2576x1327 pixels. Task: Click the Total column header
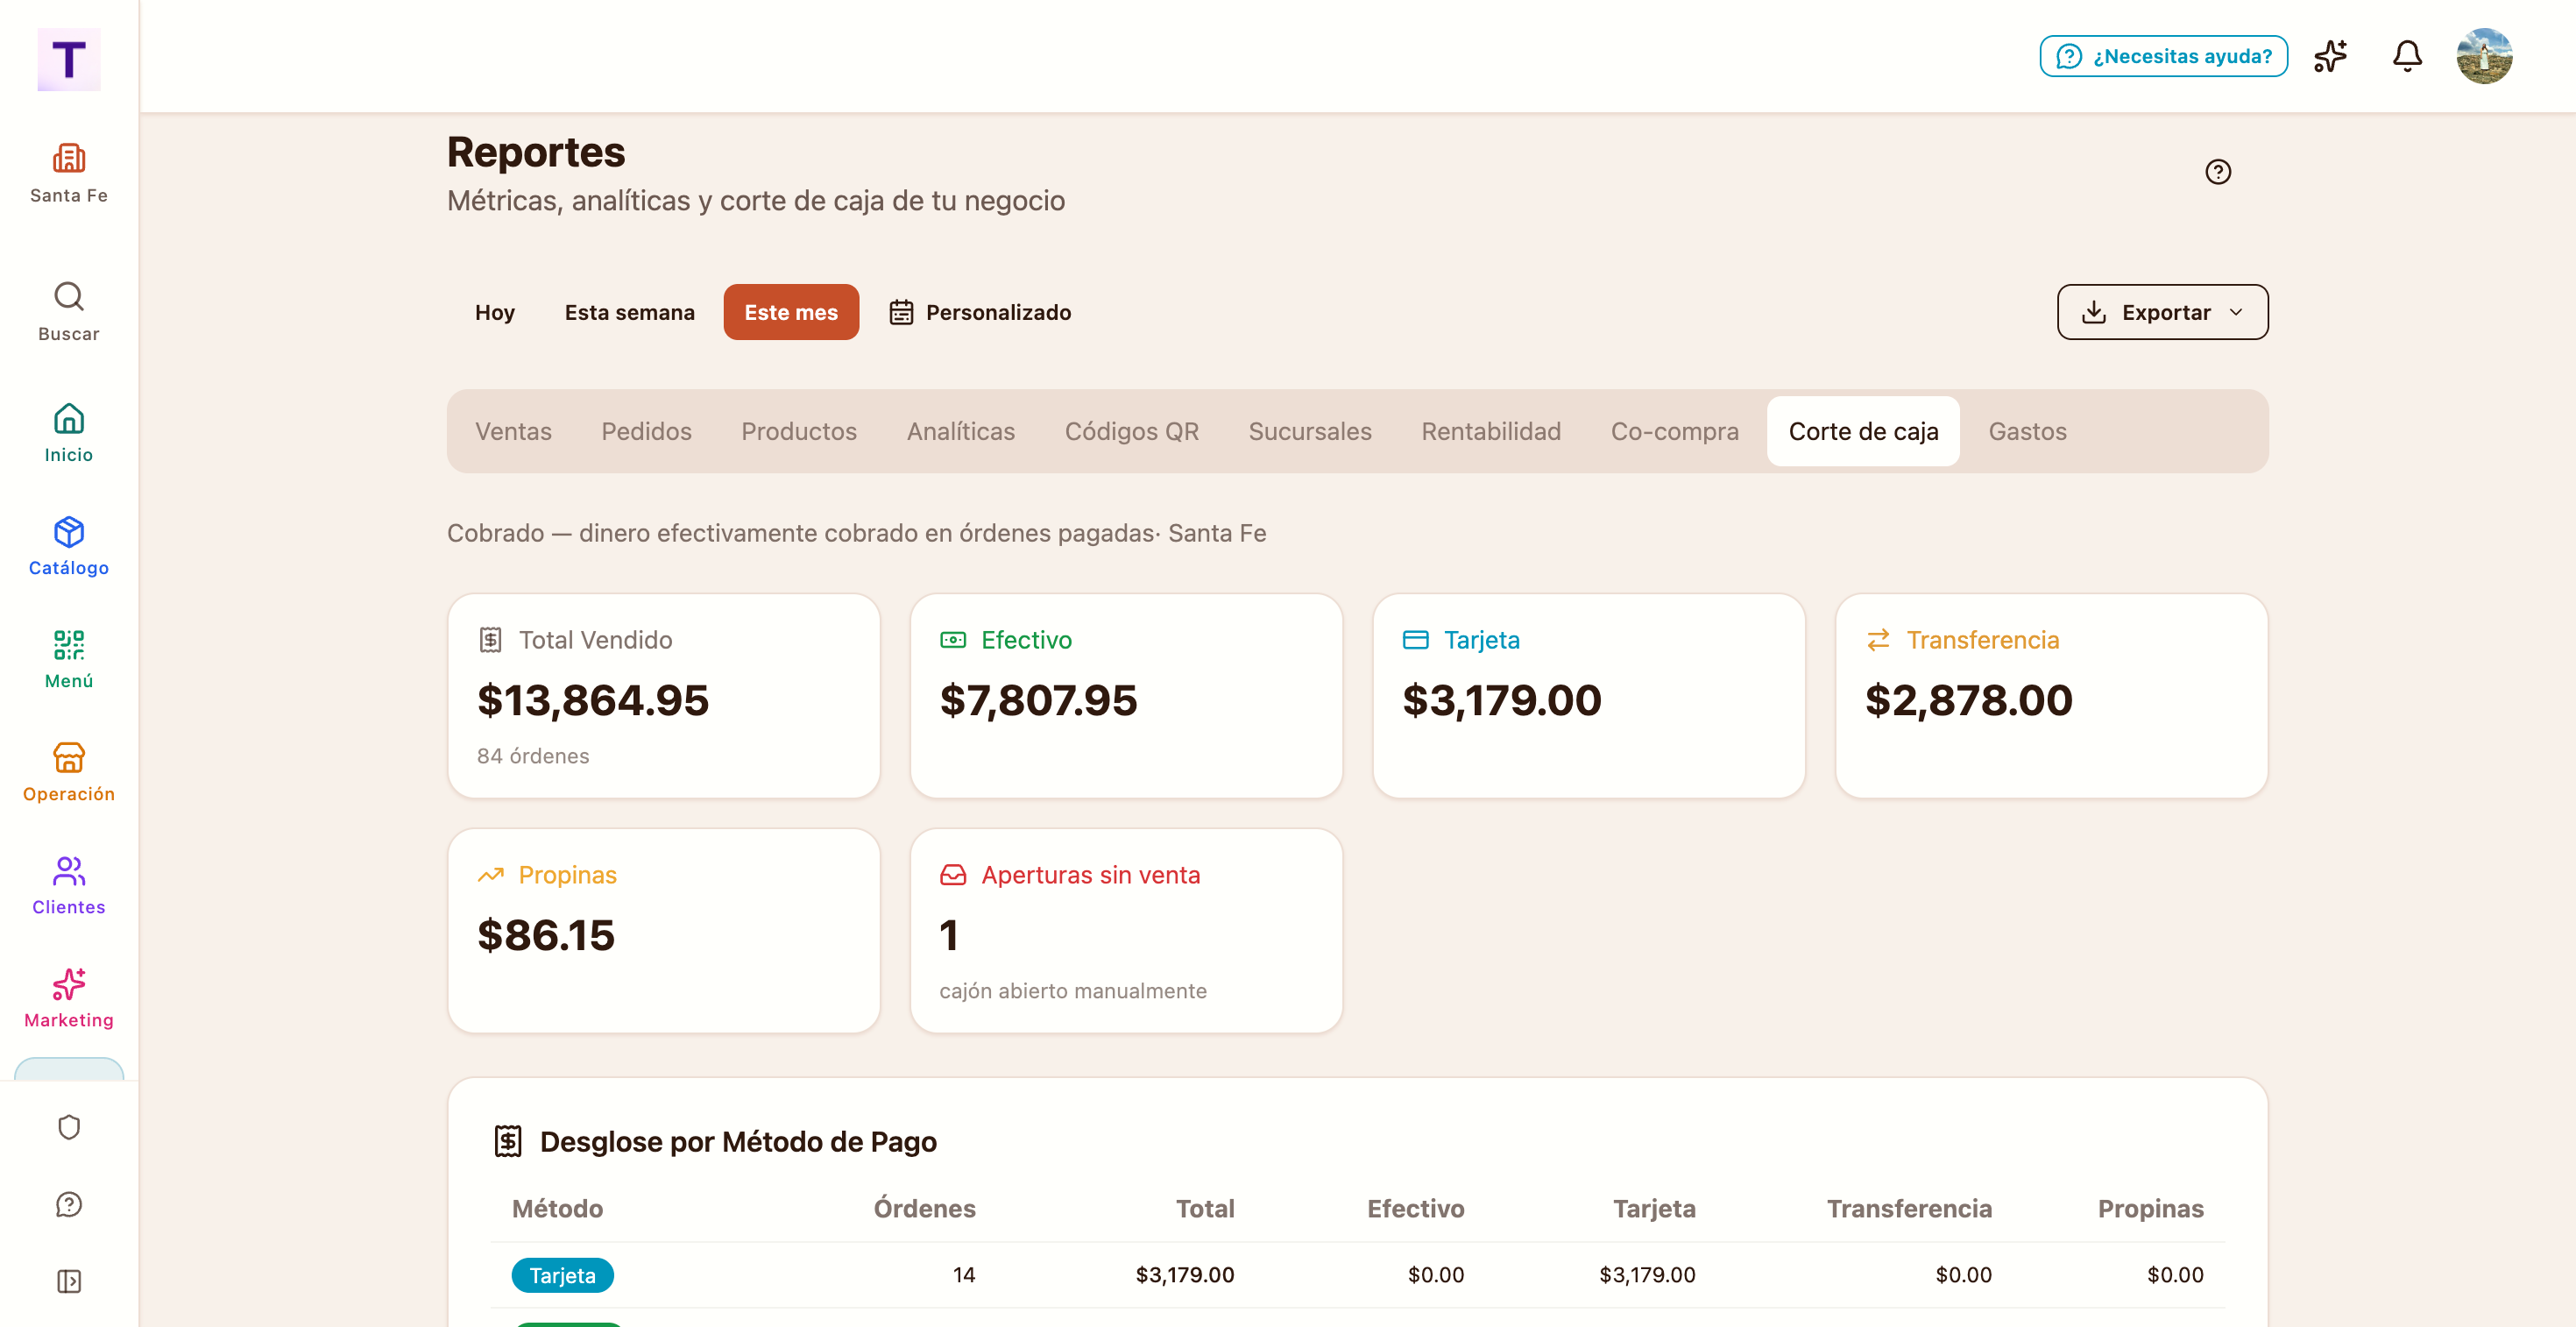pos(1205,1208)
